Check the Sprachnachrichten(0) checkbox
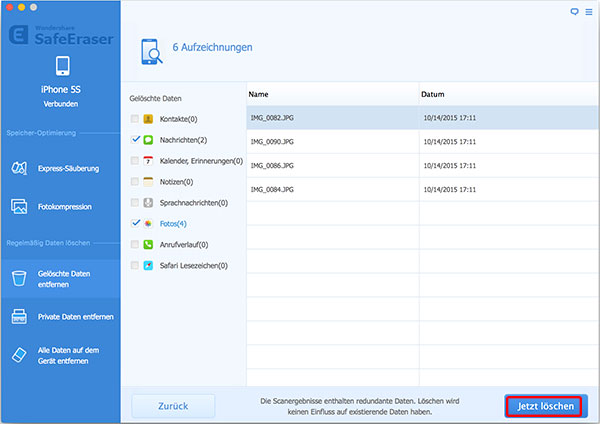The height and width of the screenshot is (424, 600). click(x=135, y=202)
